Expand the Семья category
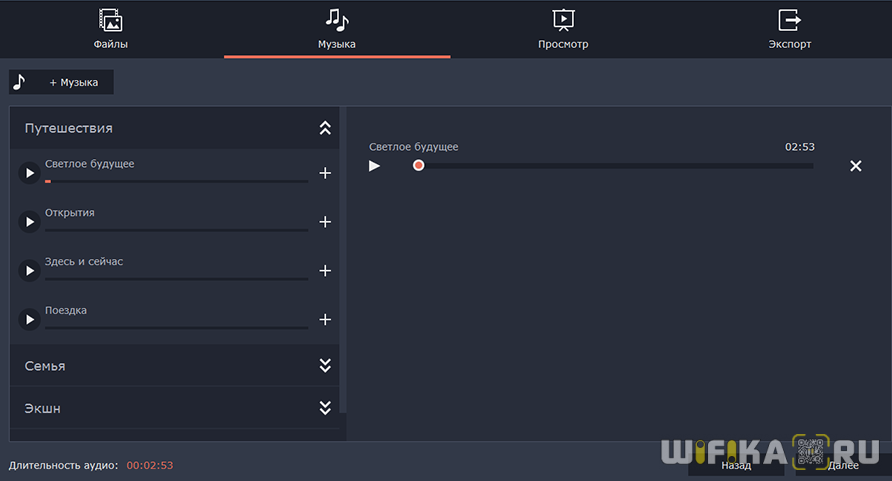892x481 pixels. coord(325,366)
